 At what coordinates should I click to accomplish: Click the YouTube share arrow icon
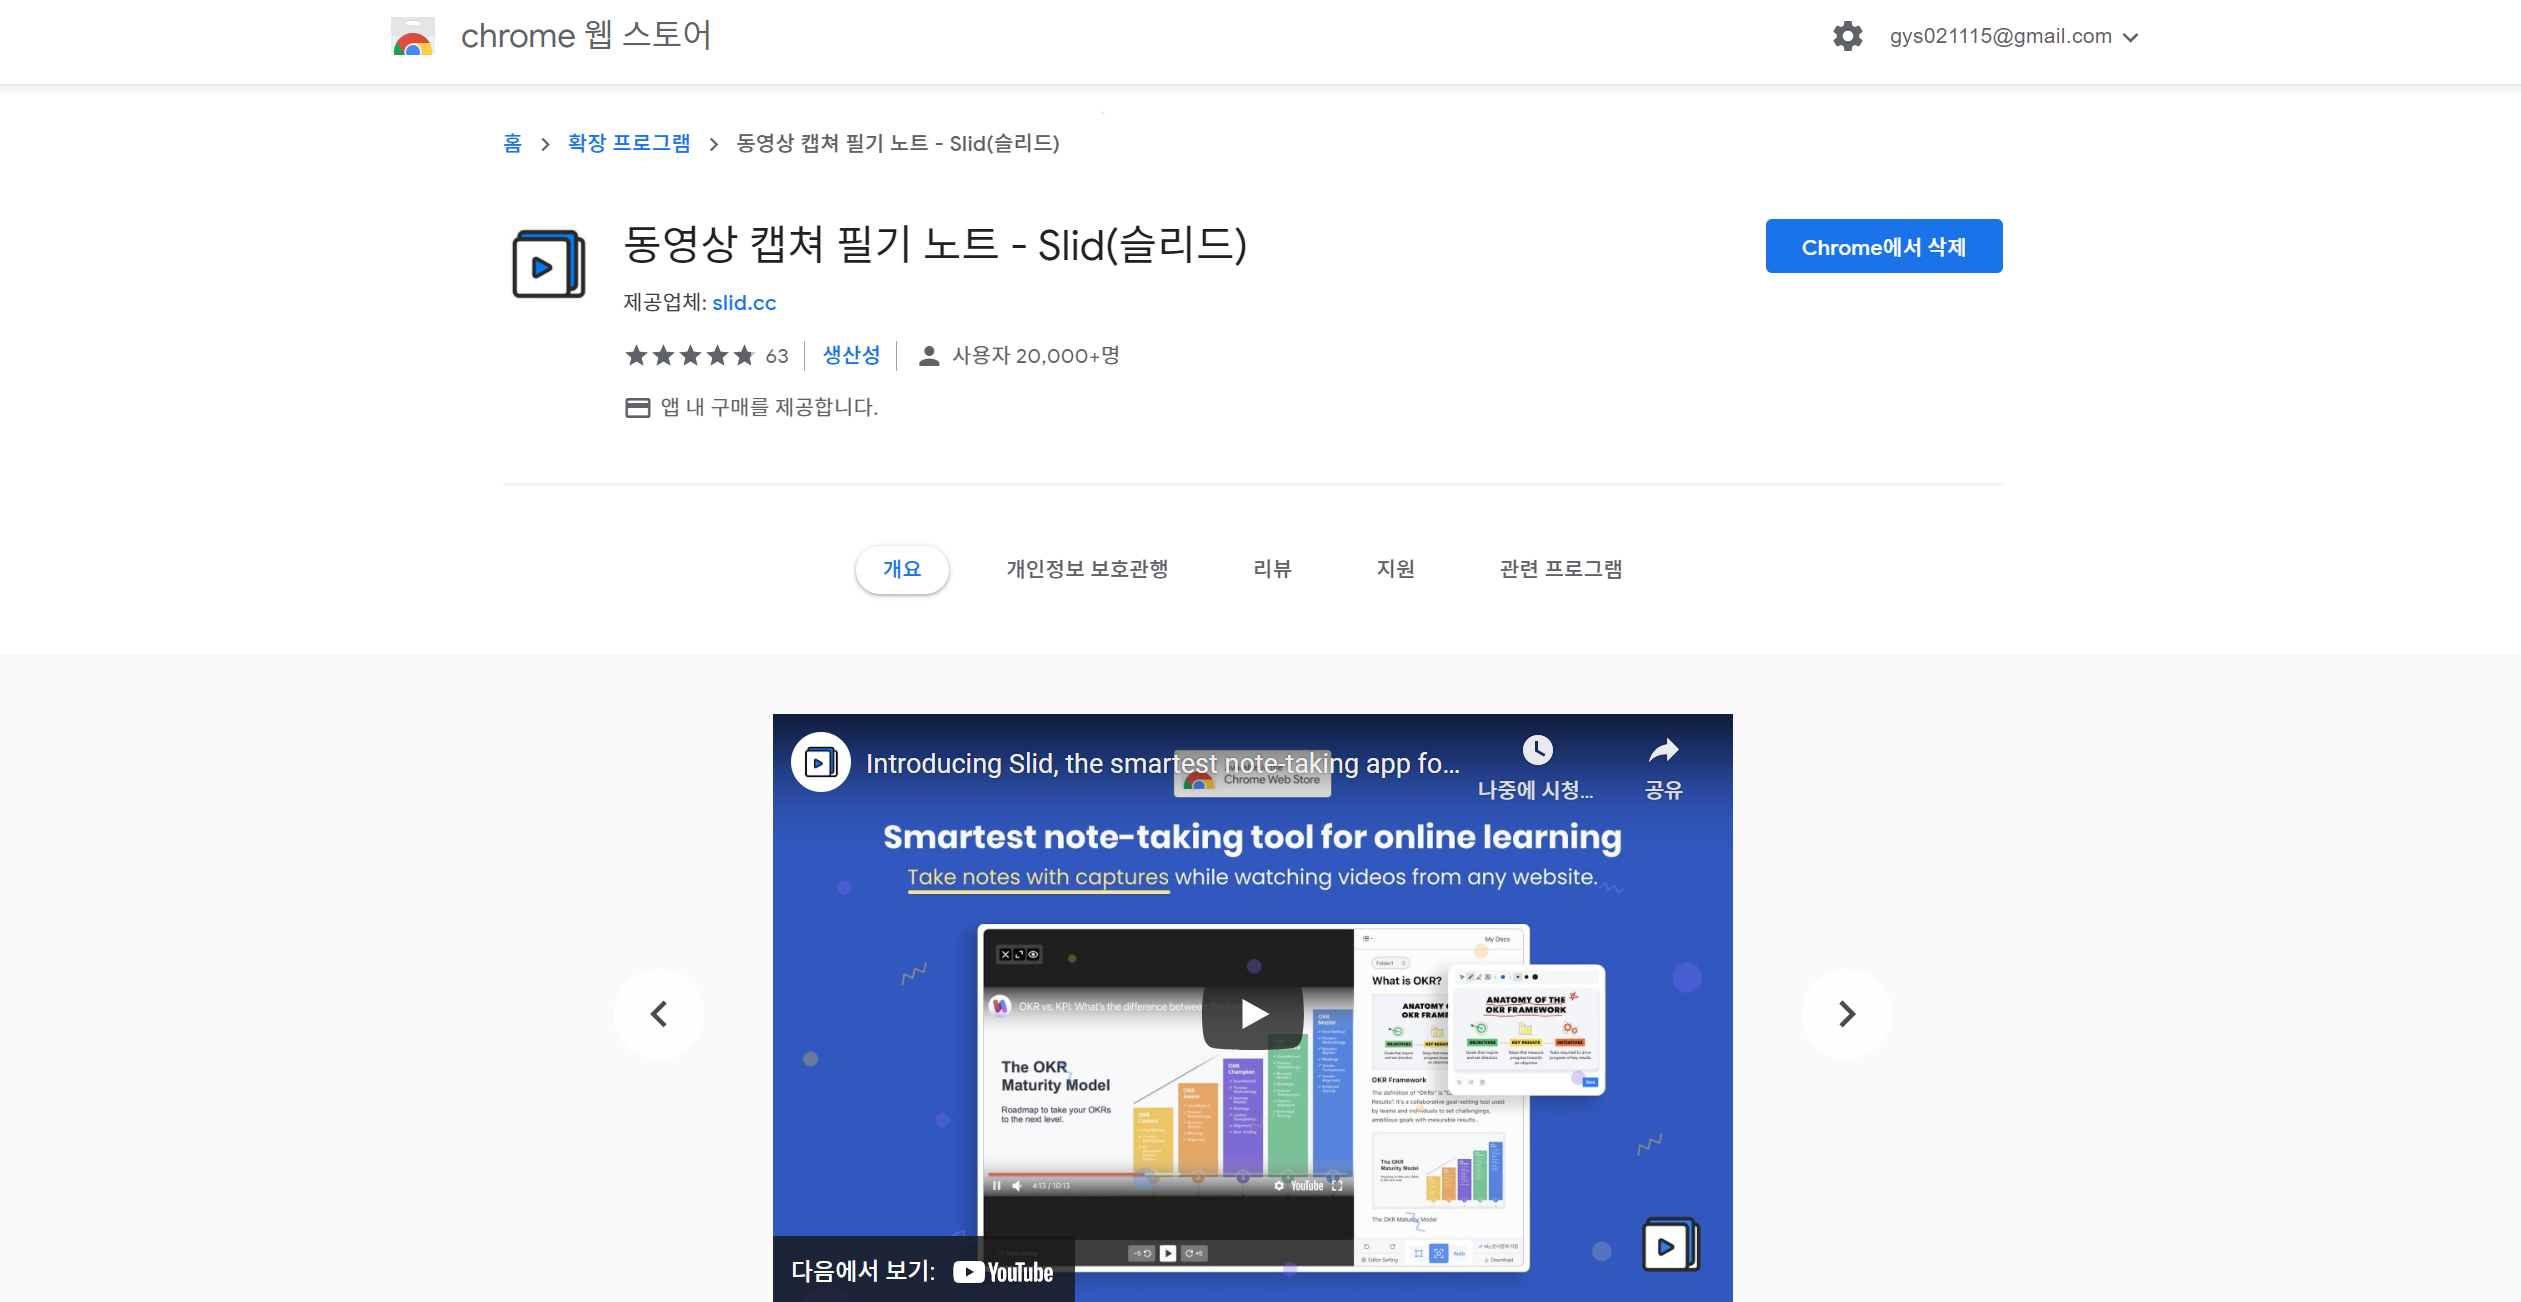1663,751
